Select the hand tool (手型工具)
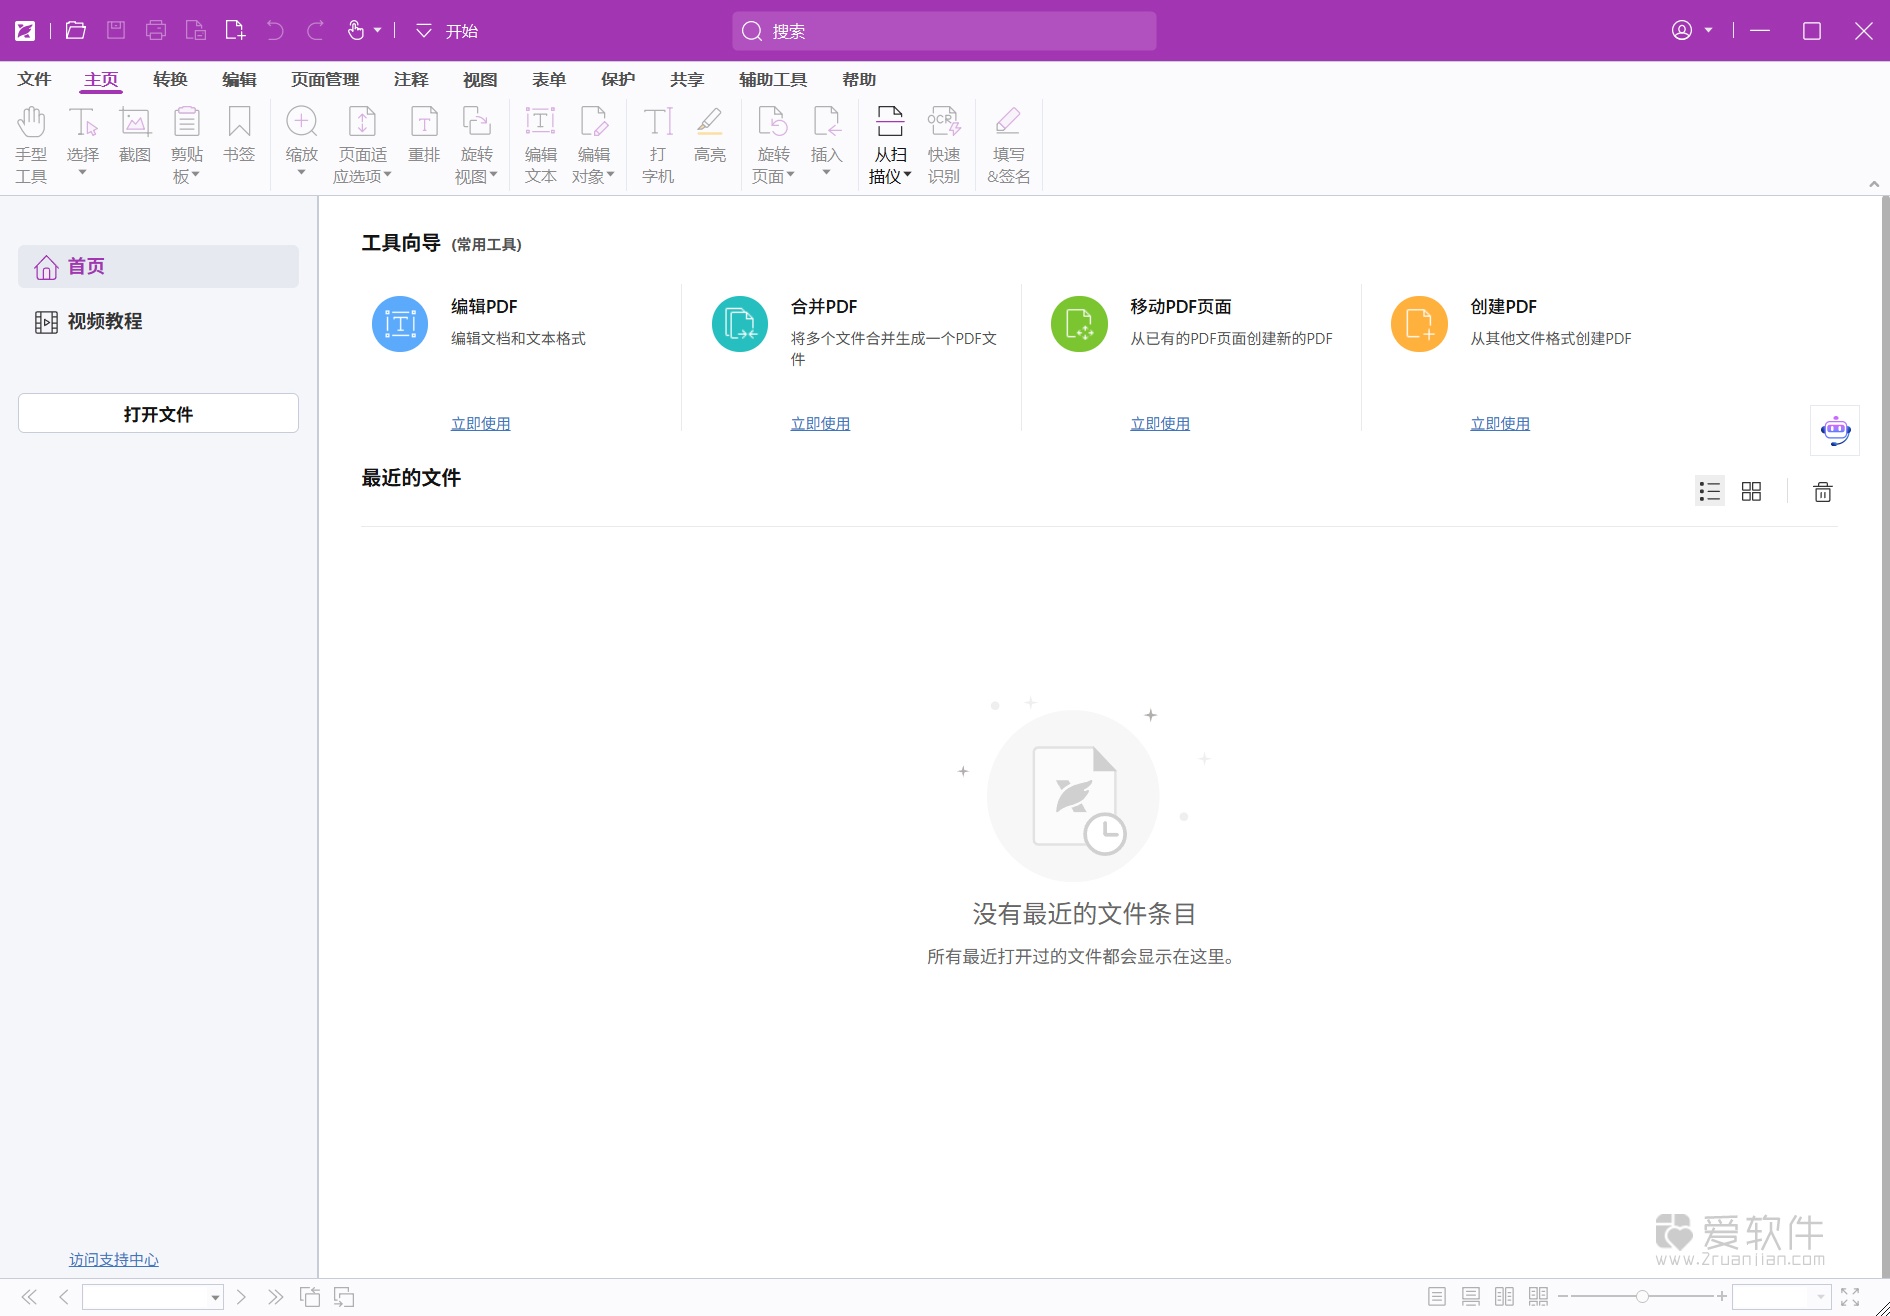The width and height of the screenshot is (1890, 1316). [x=31, y=140]
